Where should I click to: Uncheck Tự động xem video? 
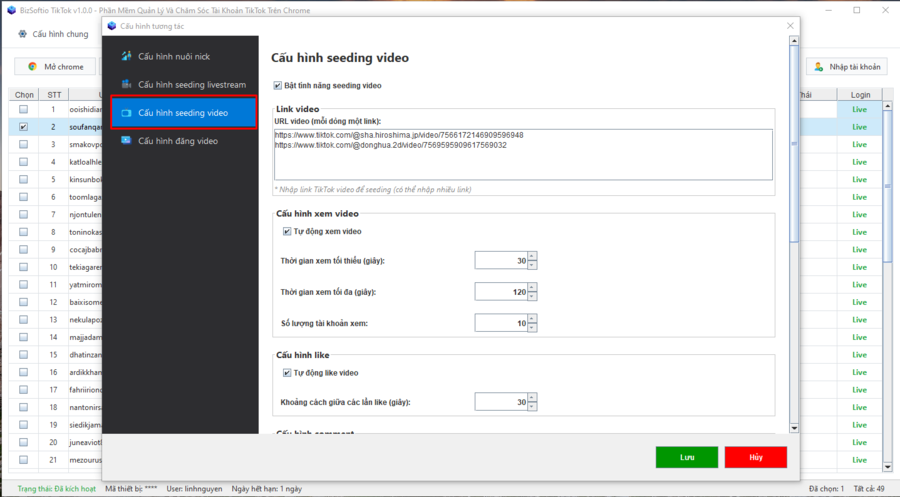(287, 232)
